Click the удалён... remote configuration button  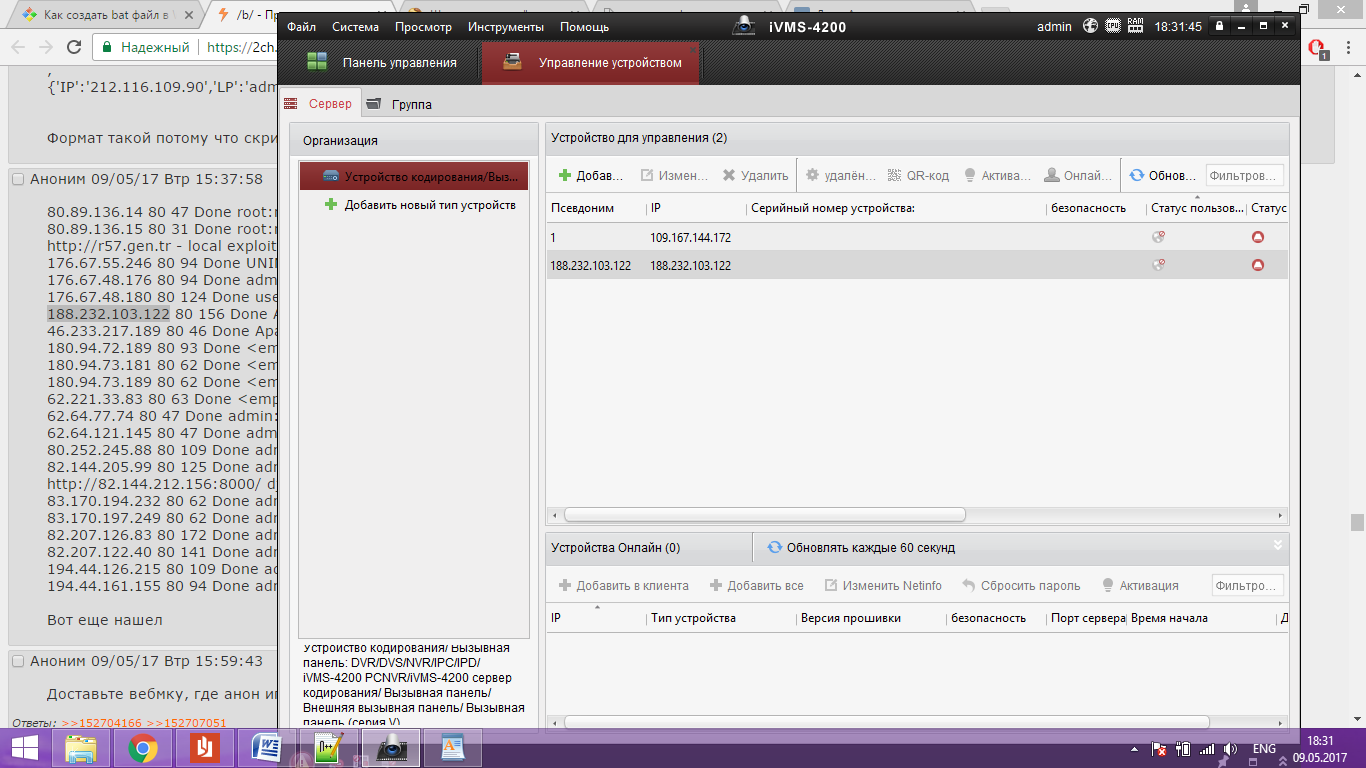point(841,175)
